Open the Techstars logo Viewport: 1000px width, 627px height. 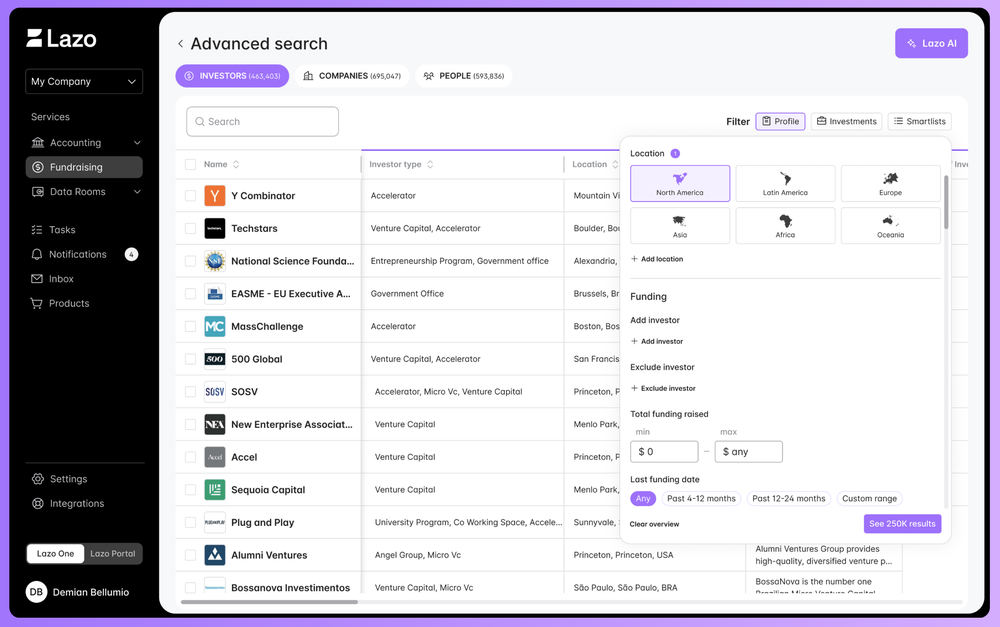pos(215,228)
